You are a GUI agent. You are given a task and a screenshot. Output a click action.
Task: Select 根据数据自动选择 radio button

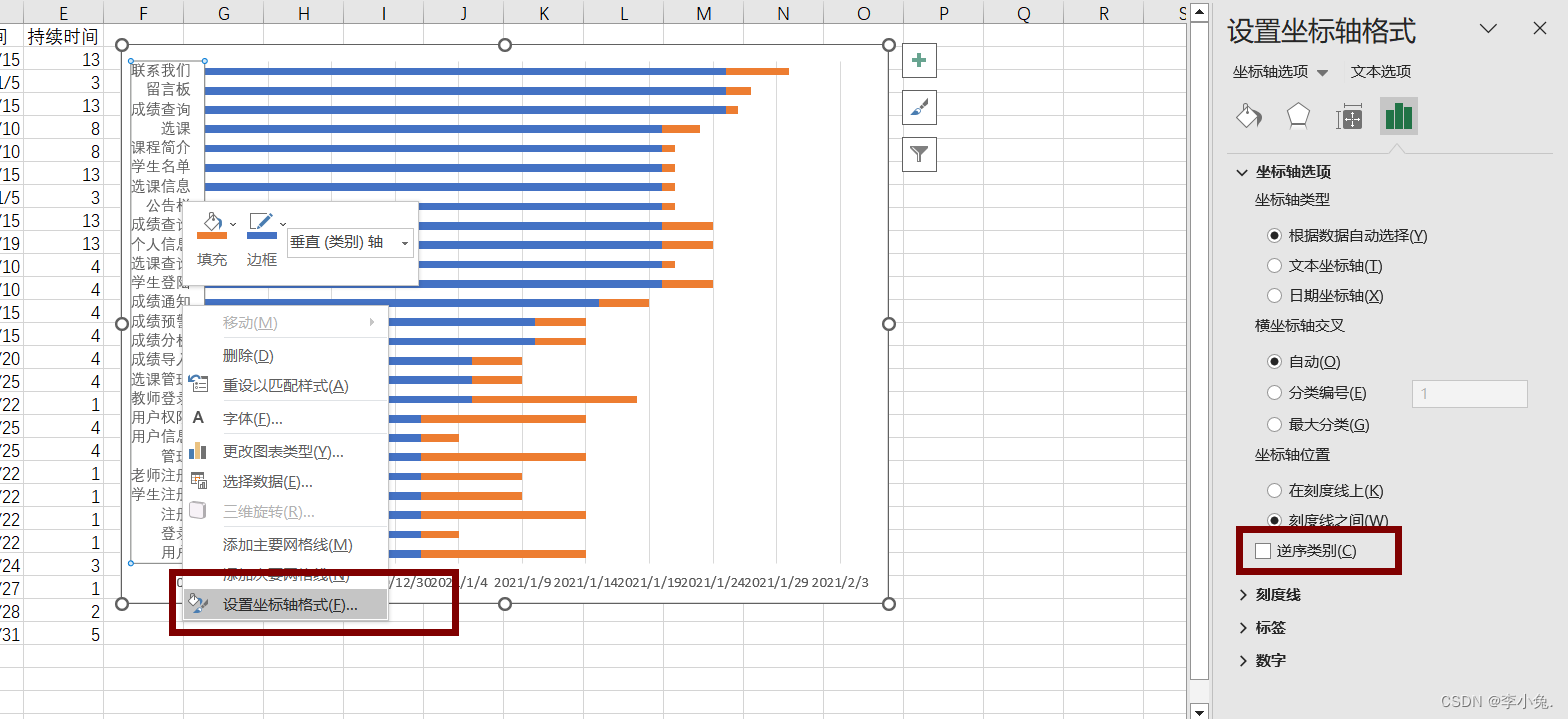tap(1274, 236)
